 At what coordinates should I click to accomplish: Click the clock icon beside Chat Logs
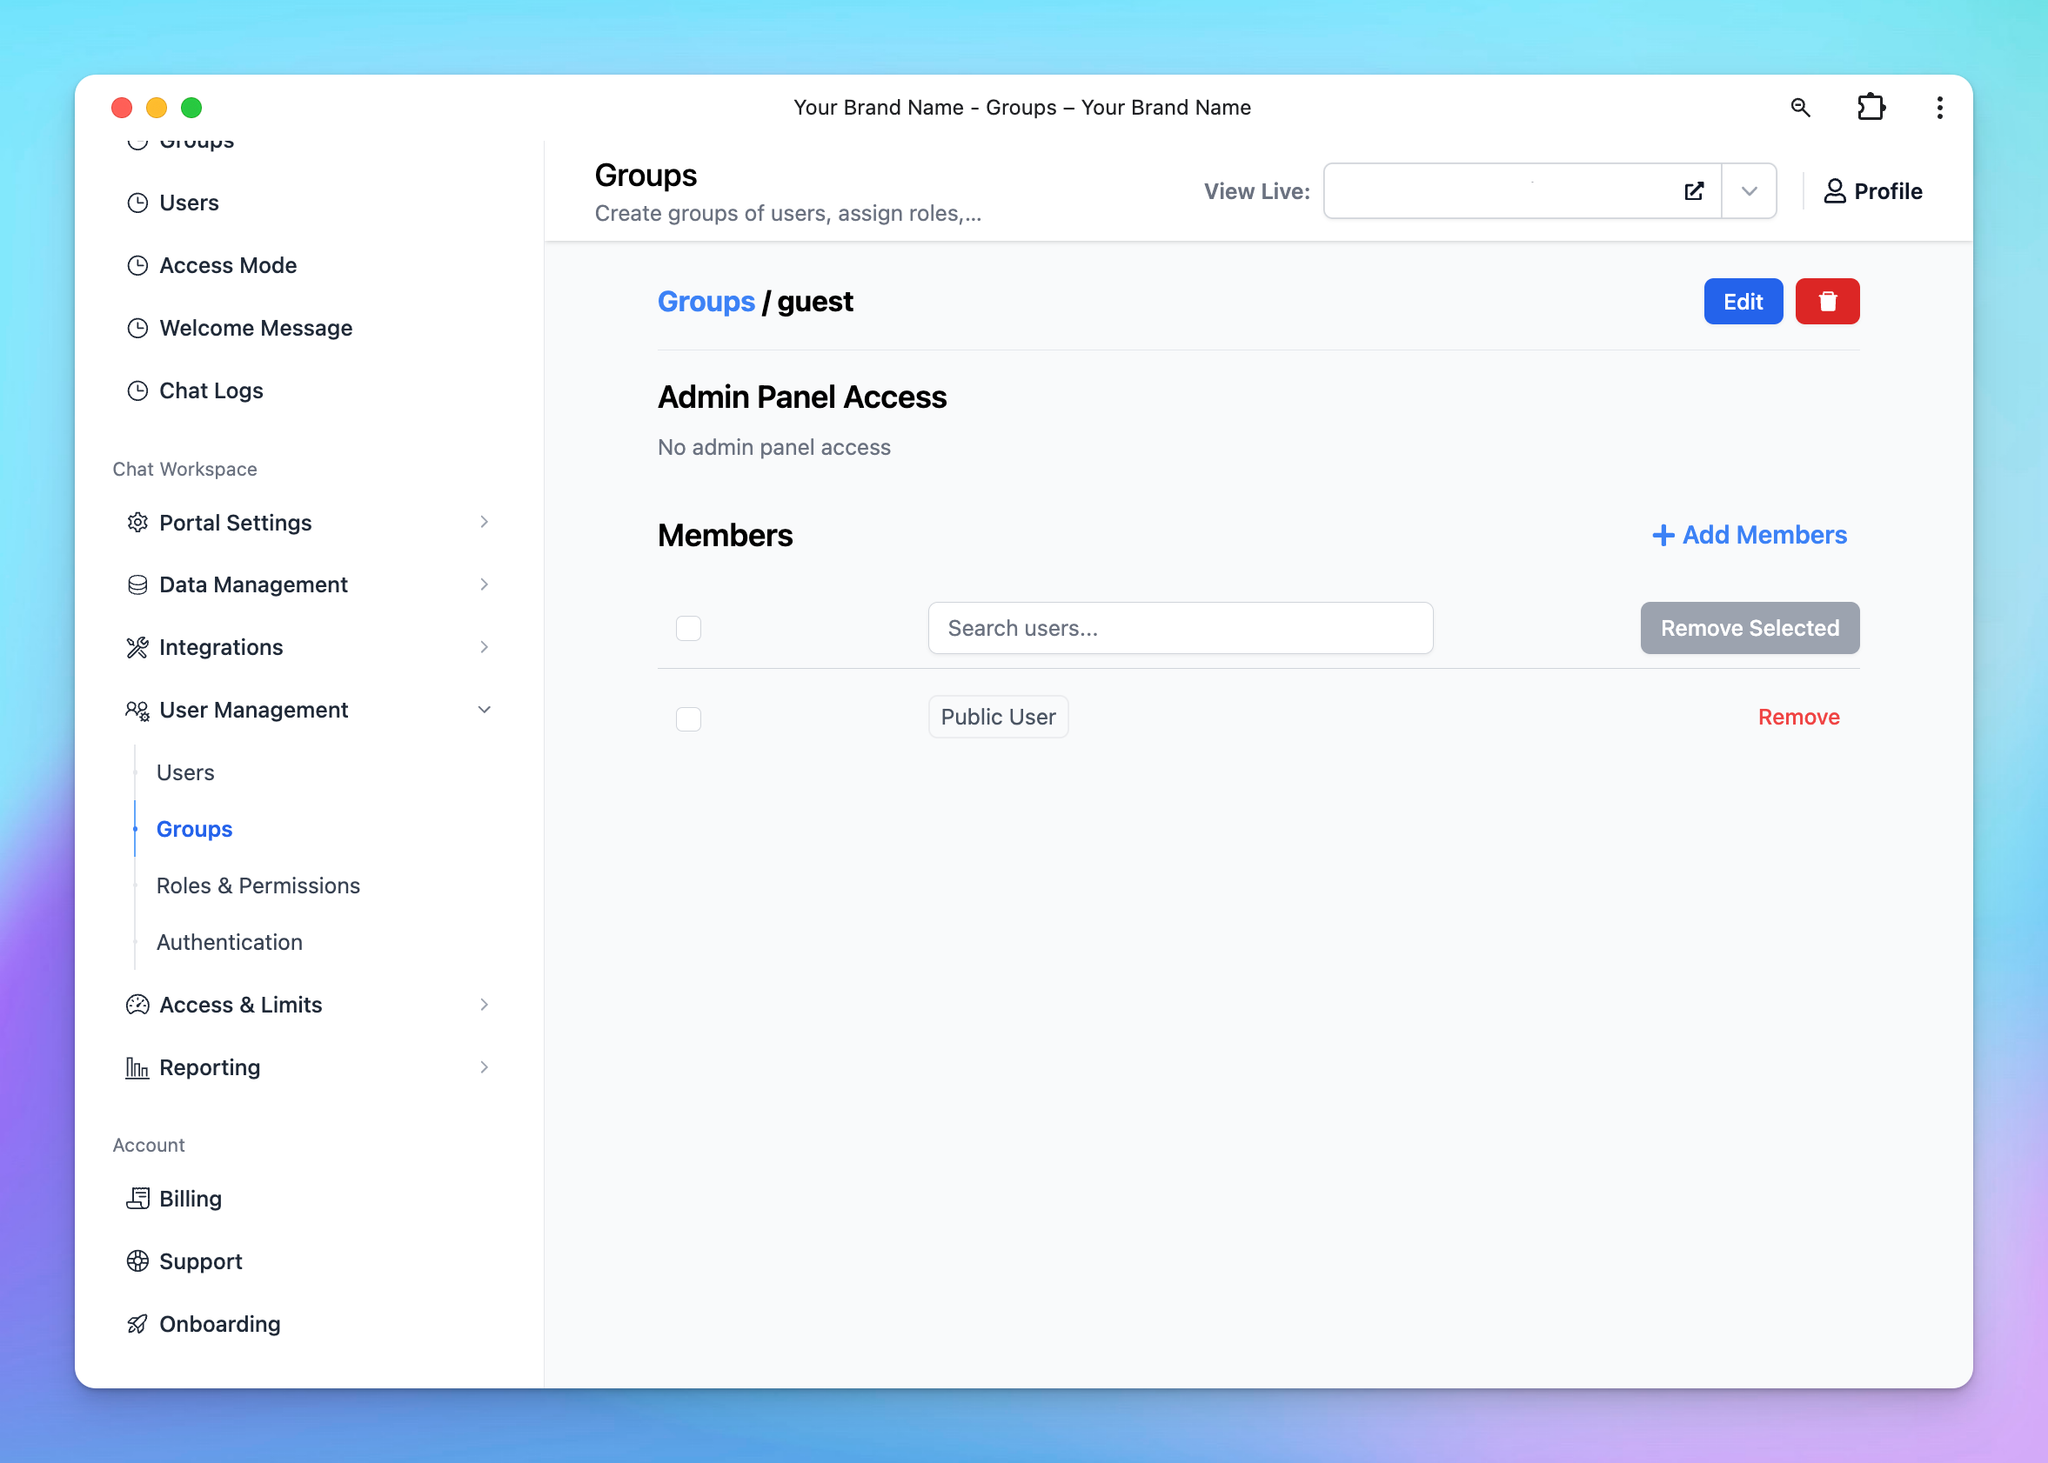pos(138,391)
